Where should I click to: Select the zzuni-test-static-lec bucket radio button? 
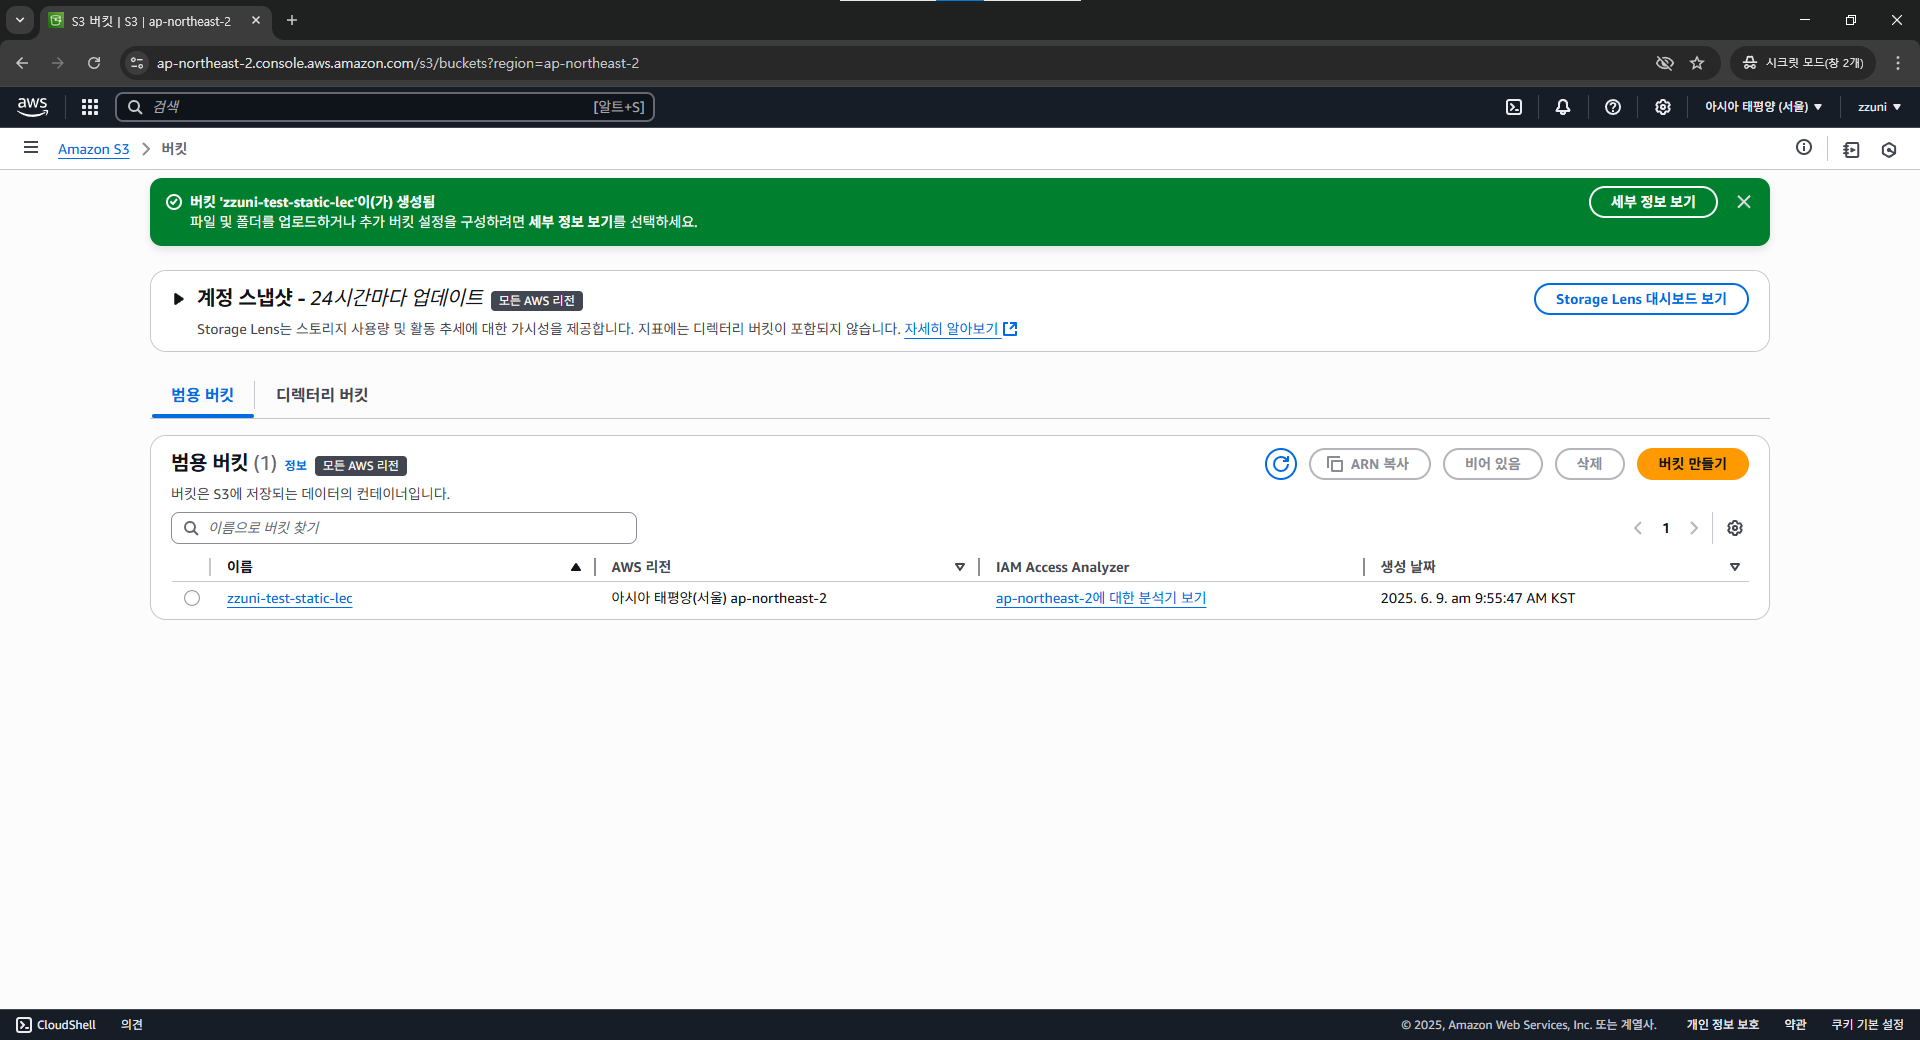192,598
